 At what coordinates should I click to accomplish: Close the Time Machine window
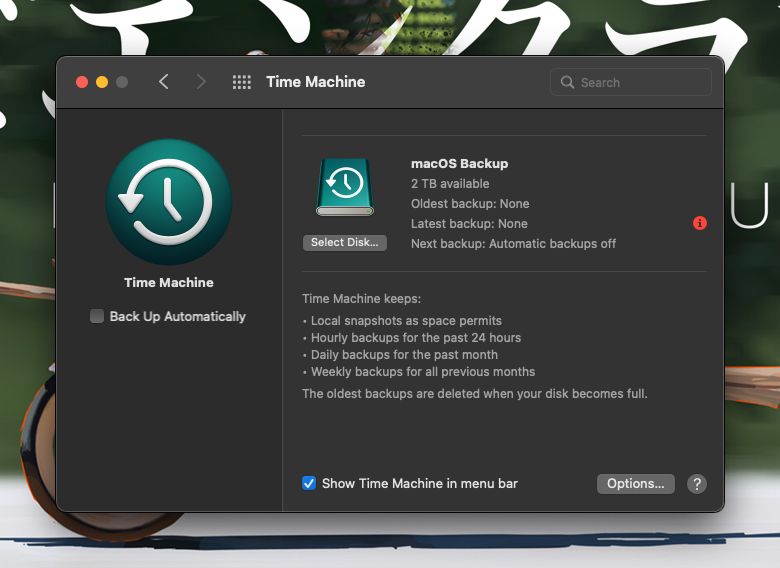pos(82,82)
